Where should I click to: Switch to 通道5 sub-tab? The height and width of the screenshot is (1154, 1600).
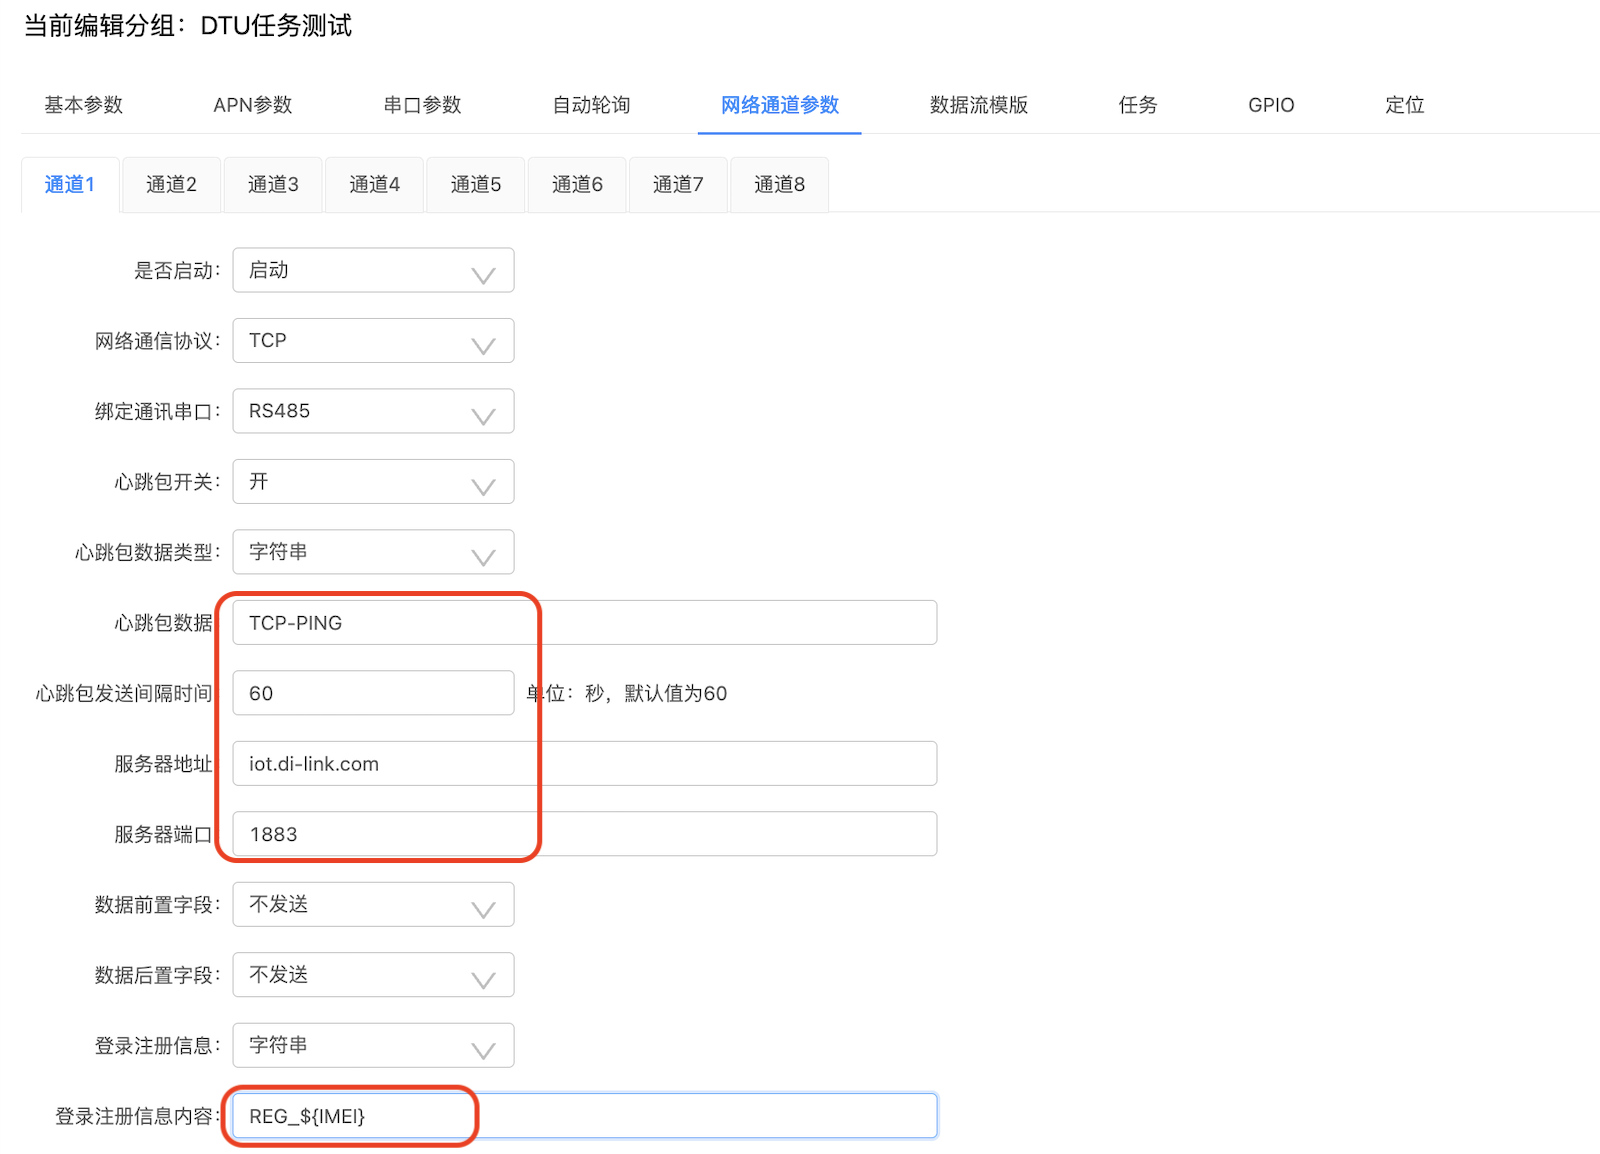click(476, 184)
